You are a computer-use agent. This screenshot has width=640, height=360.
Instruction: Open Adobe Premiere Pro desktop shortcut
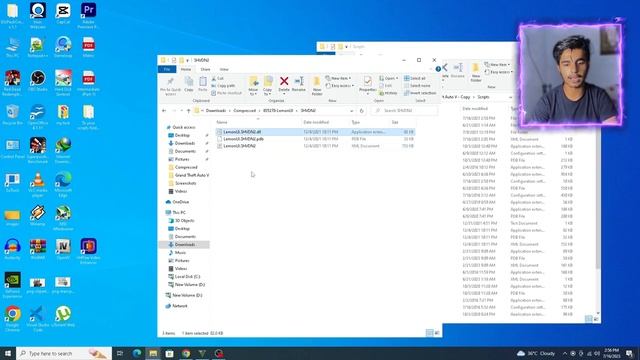[89, 16]
